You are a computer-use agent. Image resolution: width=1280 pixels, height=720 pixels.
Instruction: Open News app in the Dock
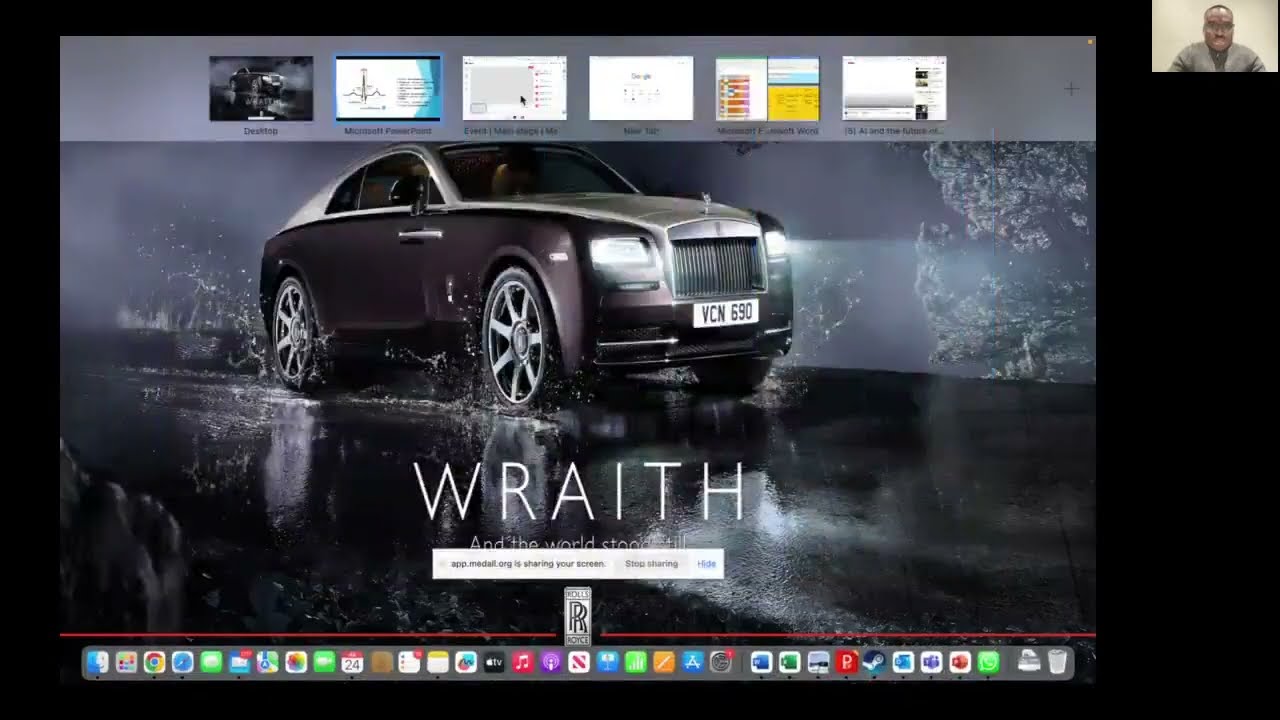pos(579,662)
